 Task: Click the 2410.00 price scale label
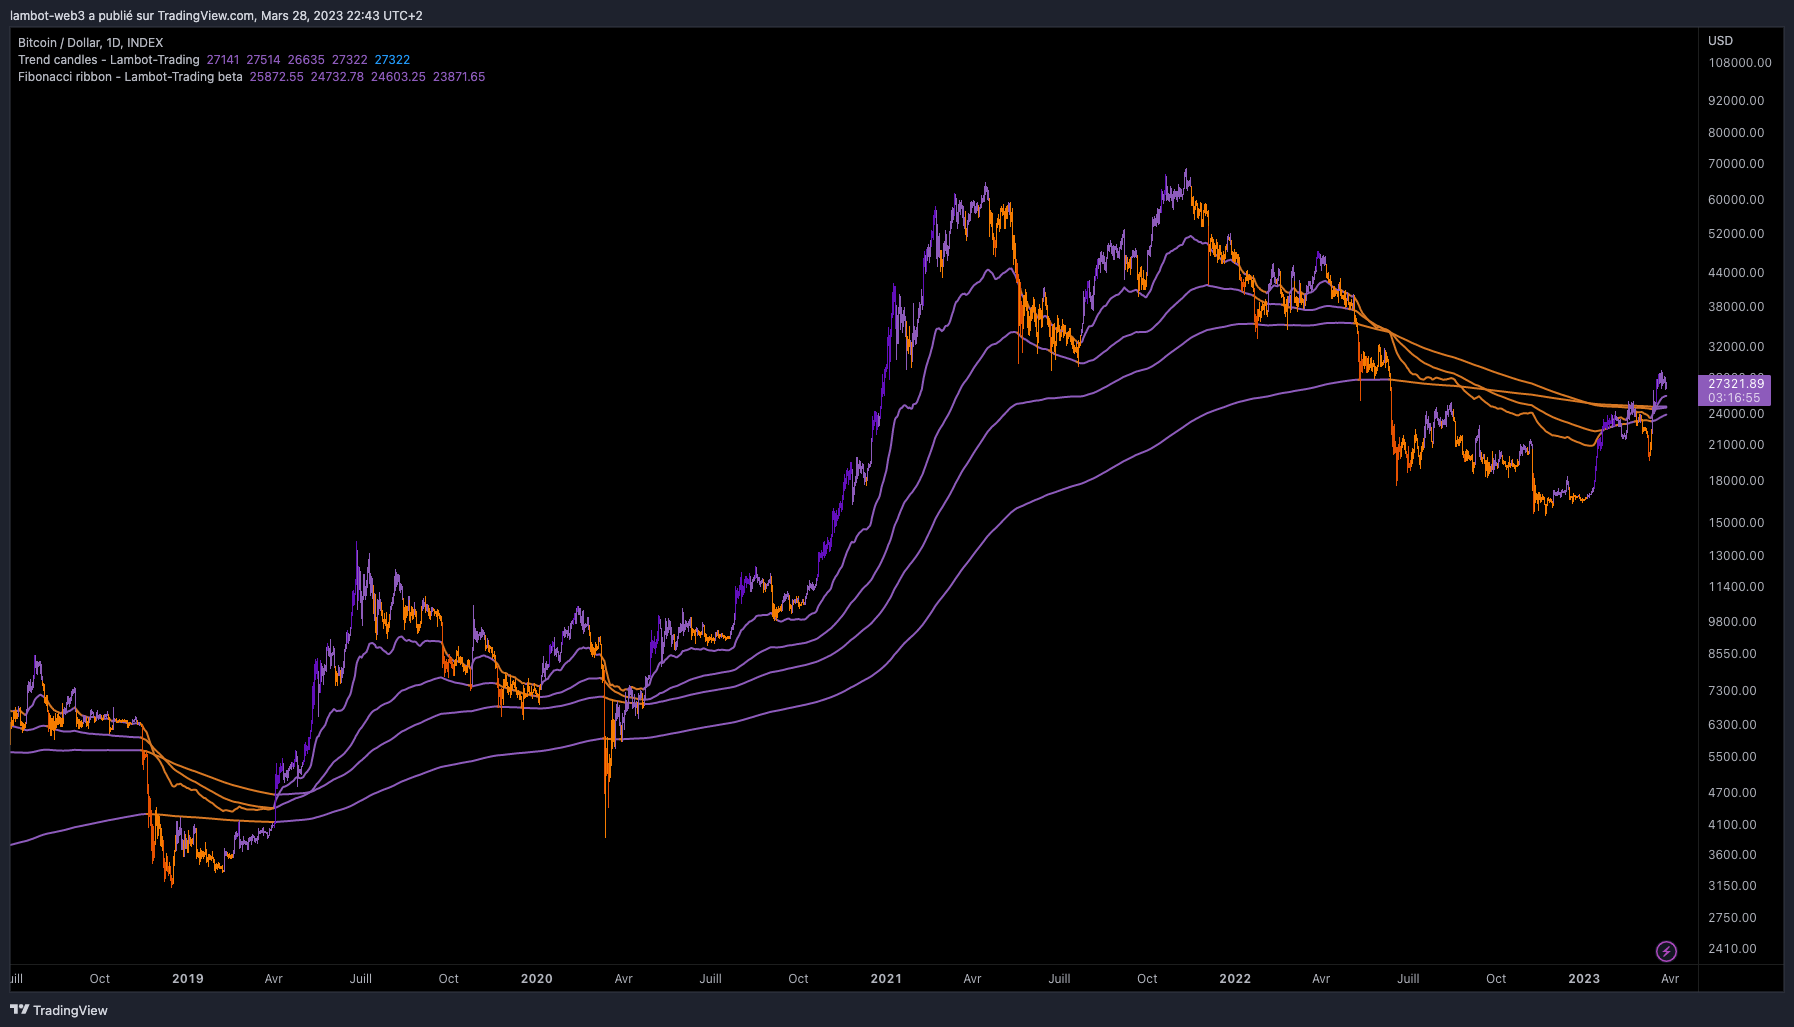pyautogui.click(x=1732, y=949)
